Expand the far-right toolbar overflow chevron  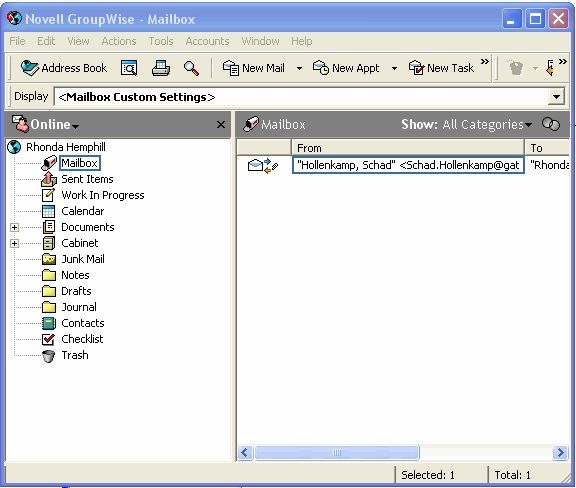coord(563,61)
